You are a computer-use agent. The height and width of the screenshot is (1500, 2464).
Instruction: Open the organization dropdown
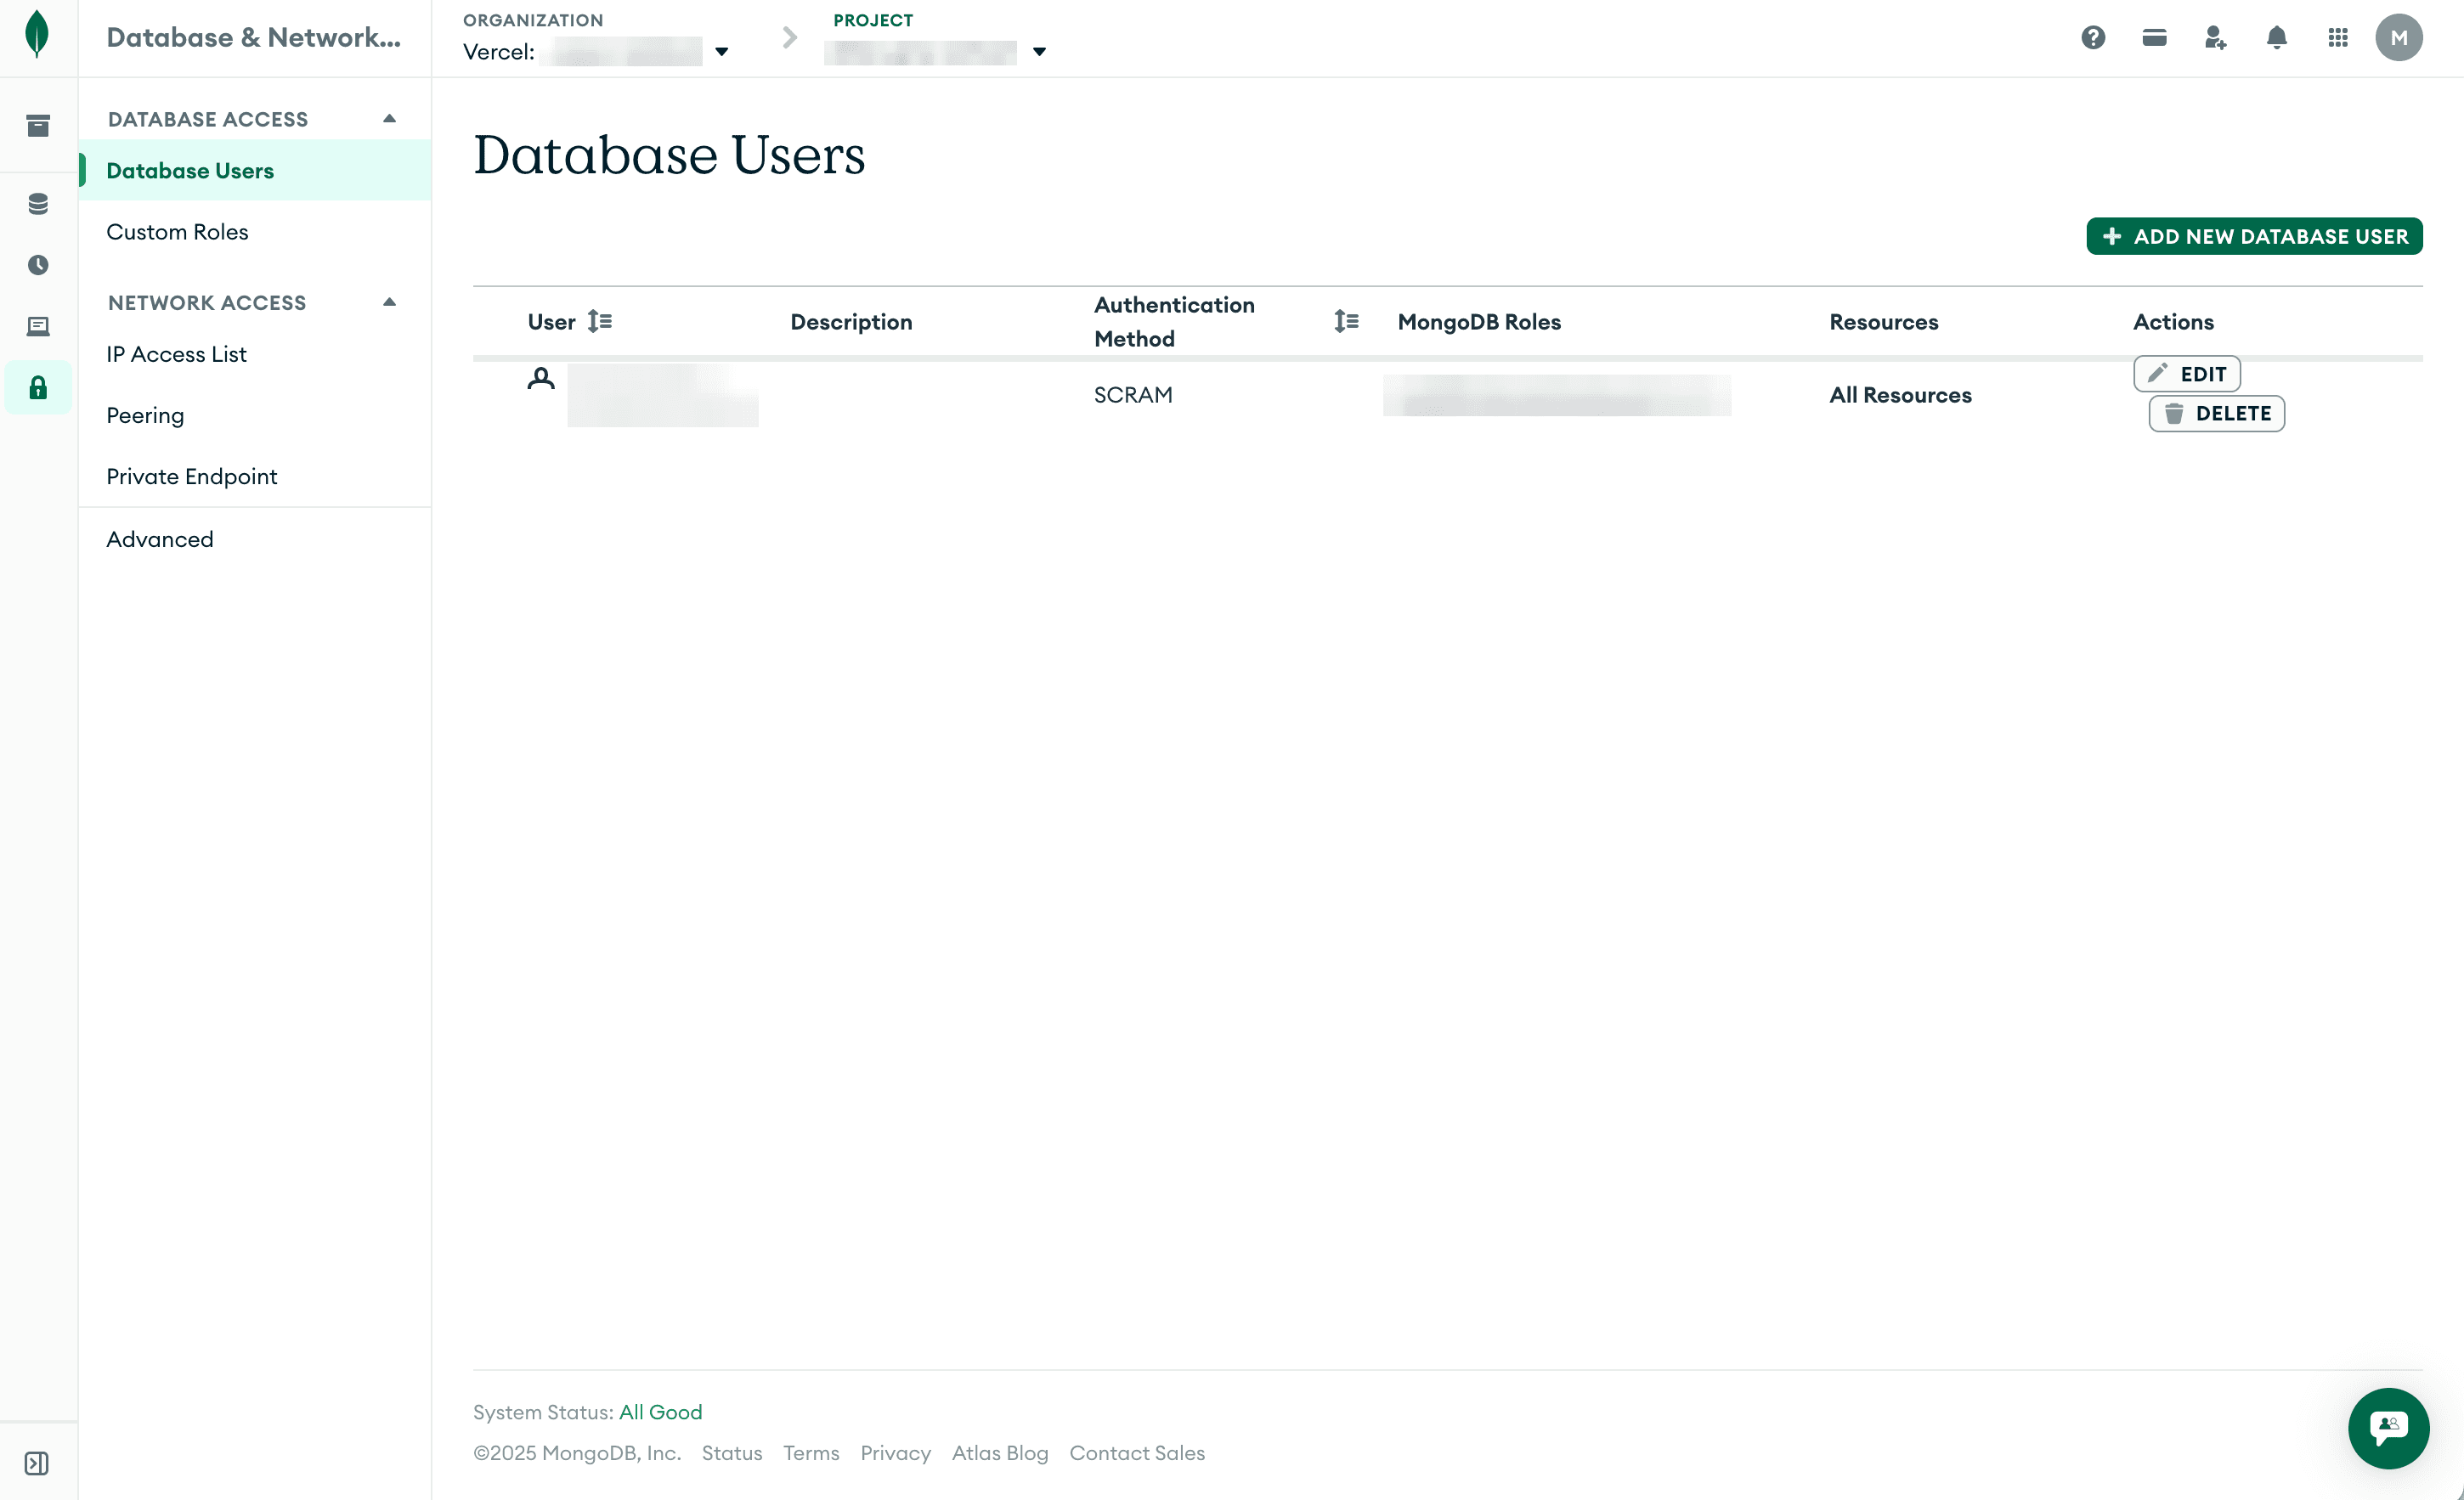(722, 51)
